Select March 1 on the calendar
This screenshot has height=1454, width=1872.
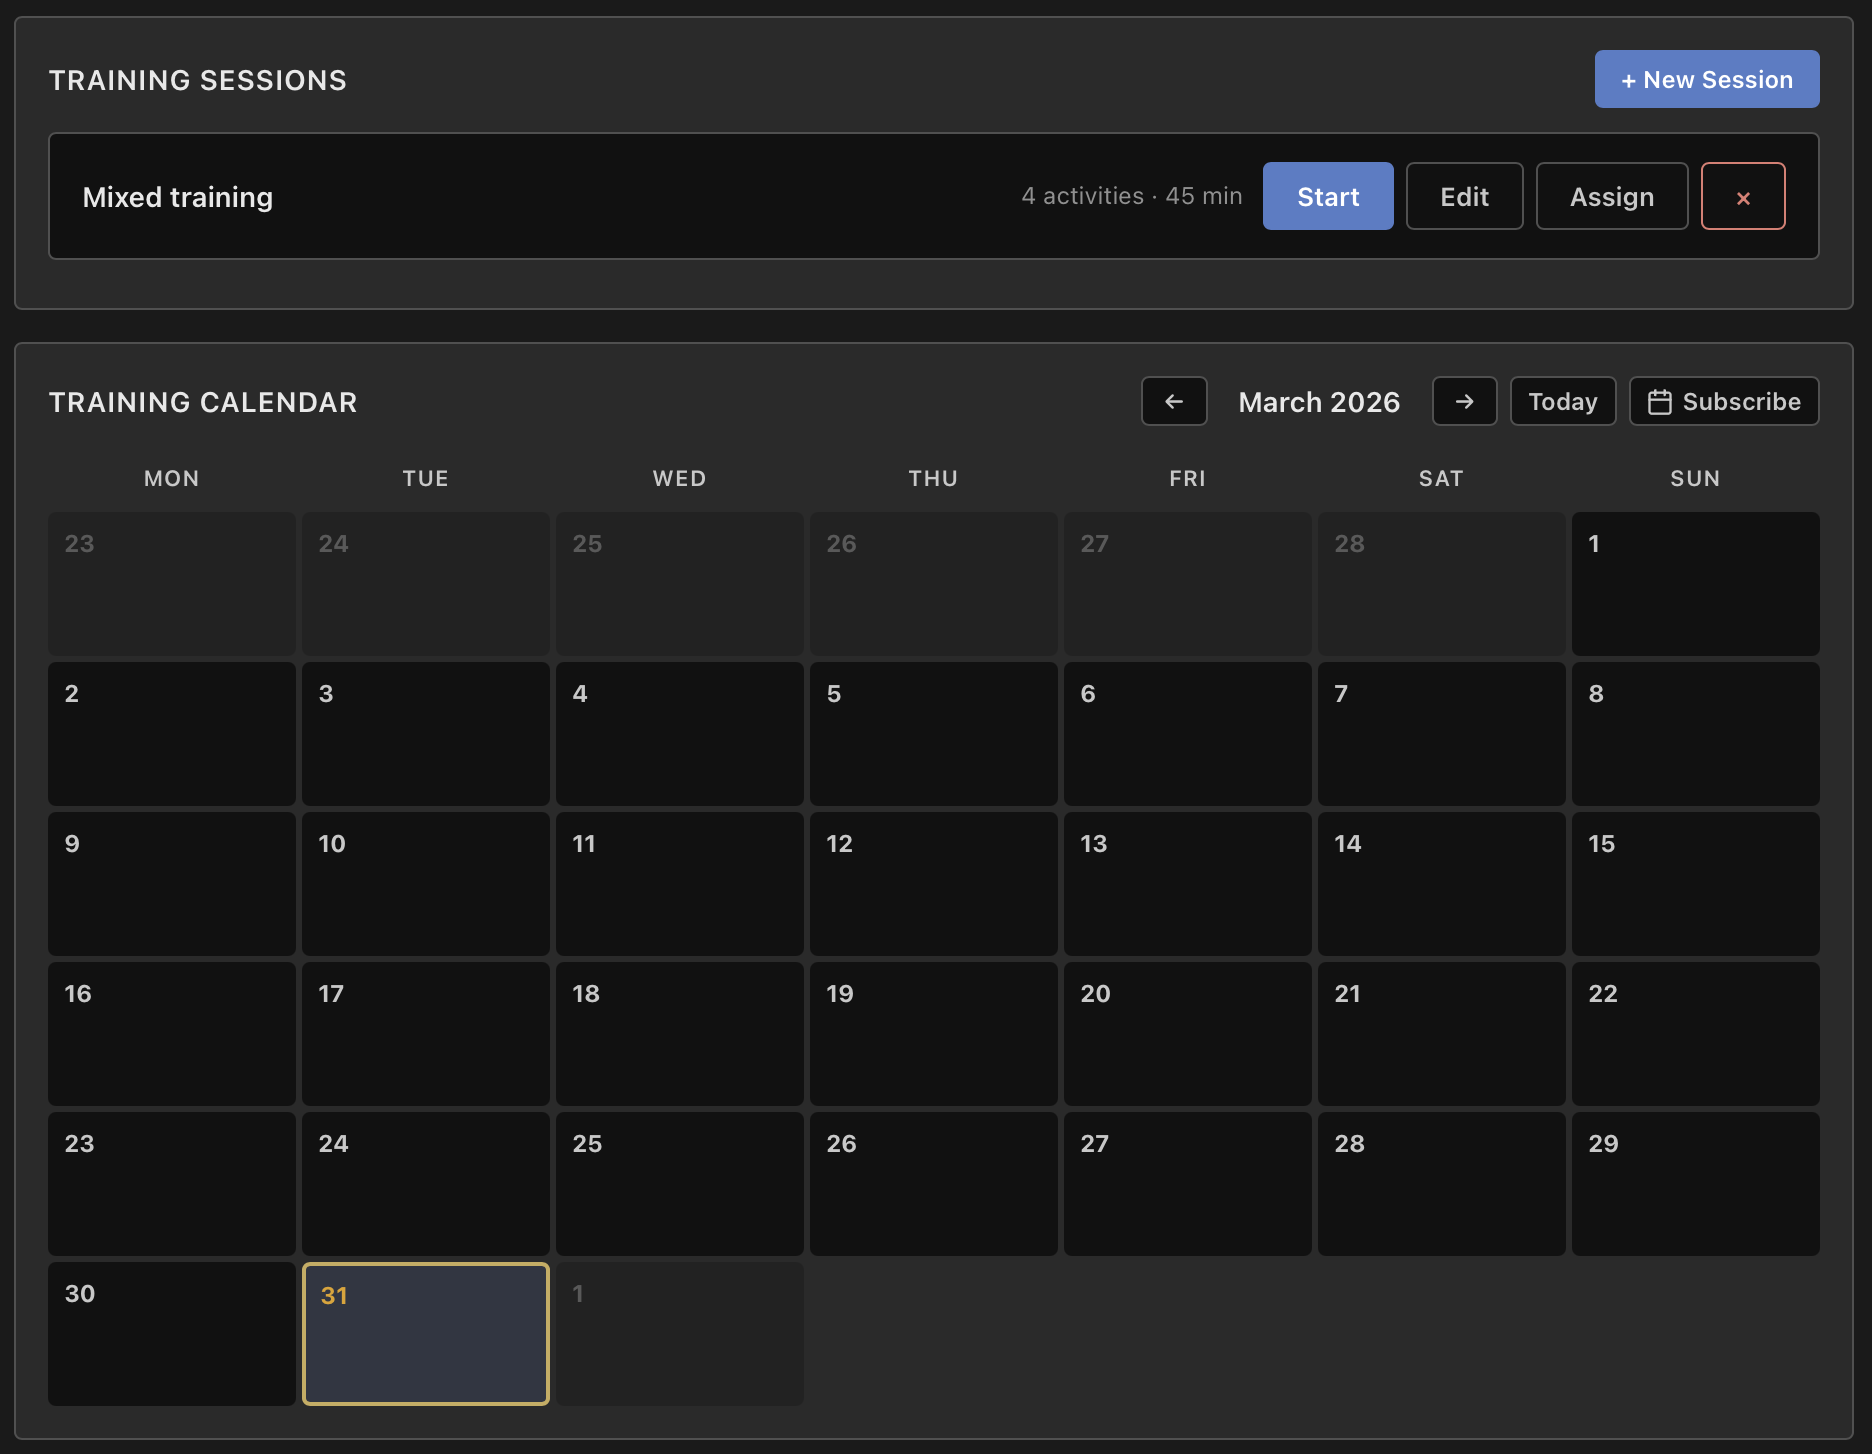click(x=1695, y=584)
